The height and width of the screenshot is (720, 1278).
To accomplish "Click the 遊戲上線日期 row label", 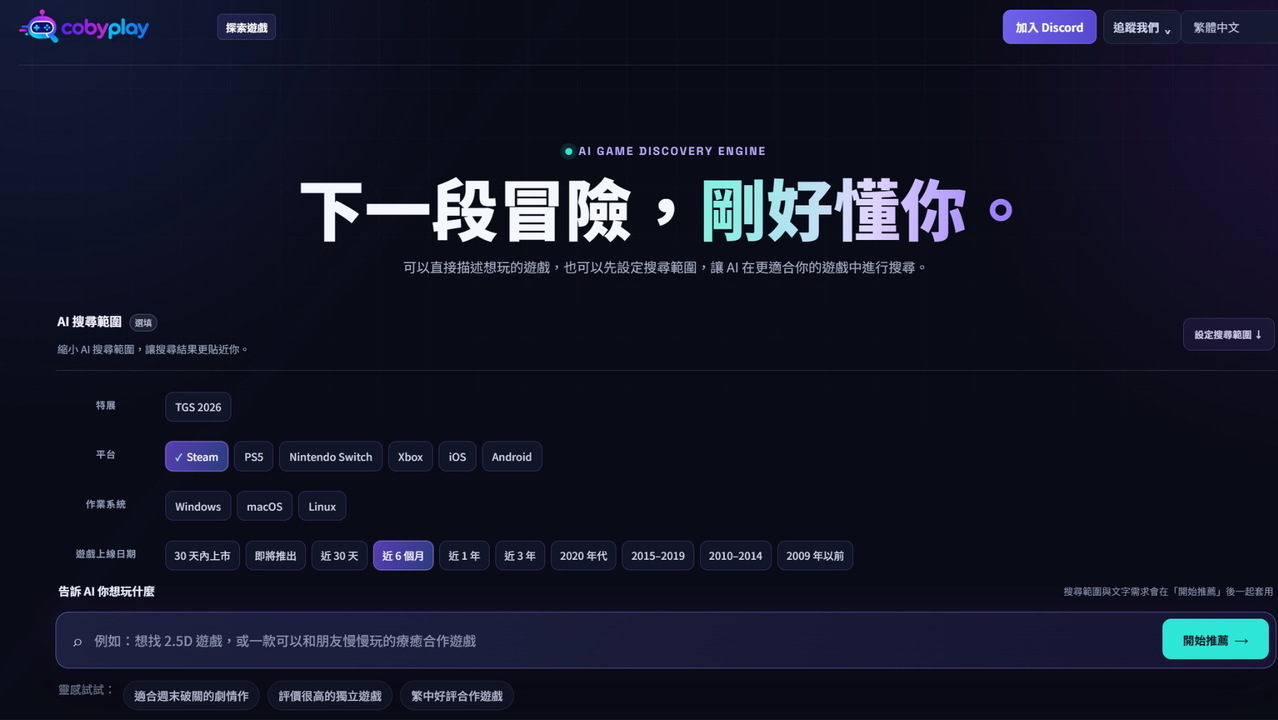I will tap(106, 554).
